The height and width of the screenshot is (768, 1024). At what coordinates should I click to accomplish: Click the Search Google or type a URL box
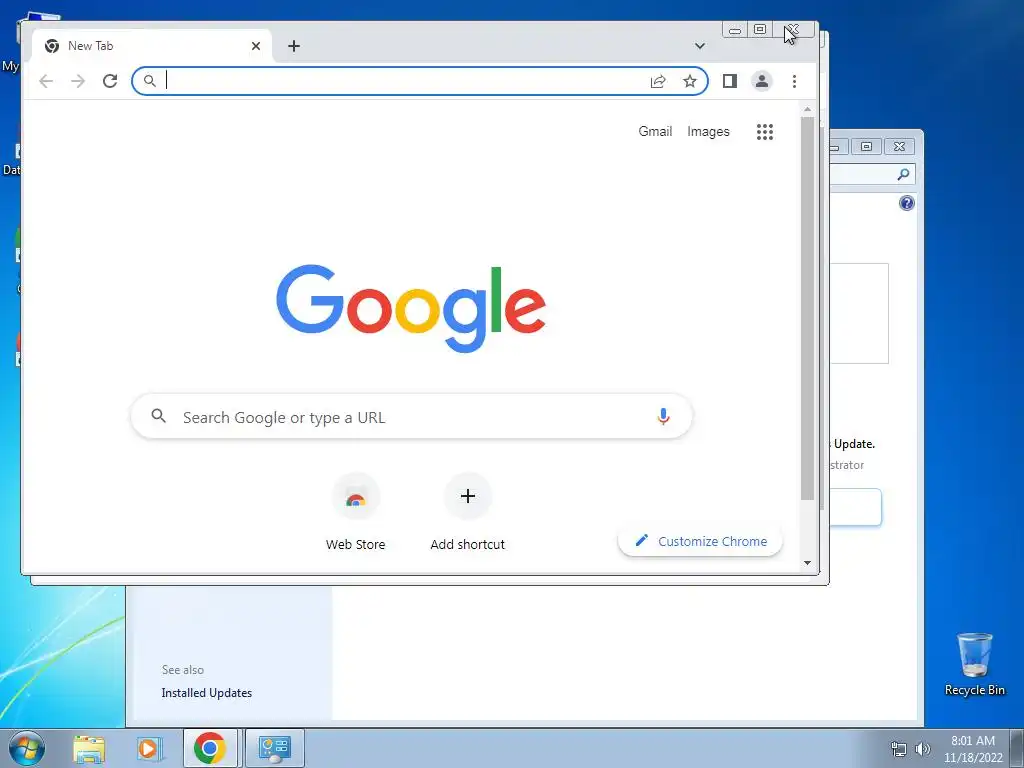411,417
